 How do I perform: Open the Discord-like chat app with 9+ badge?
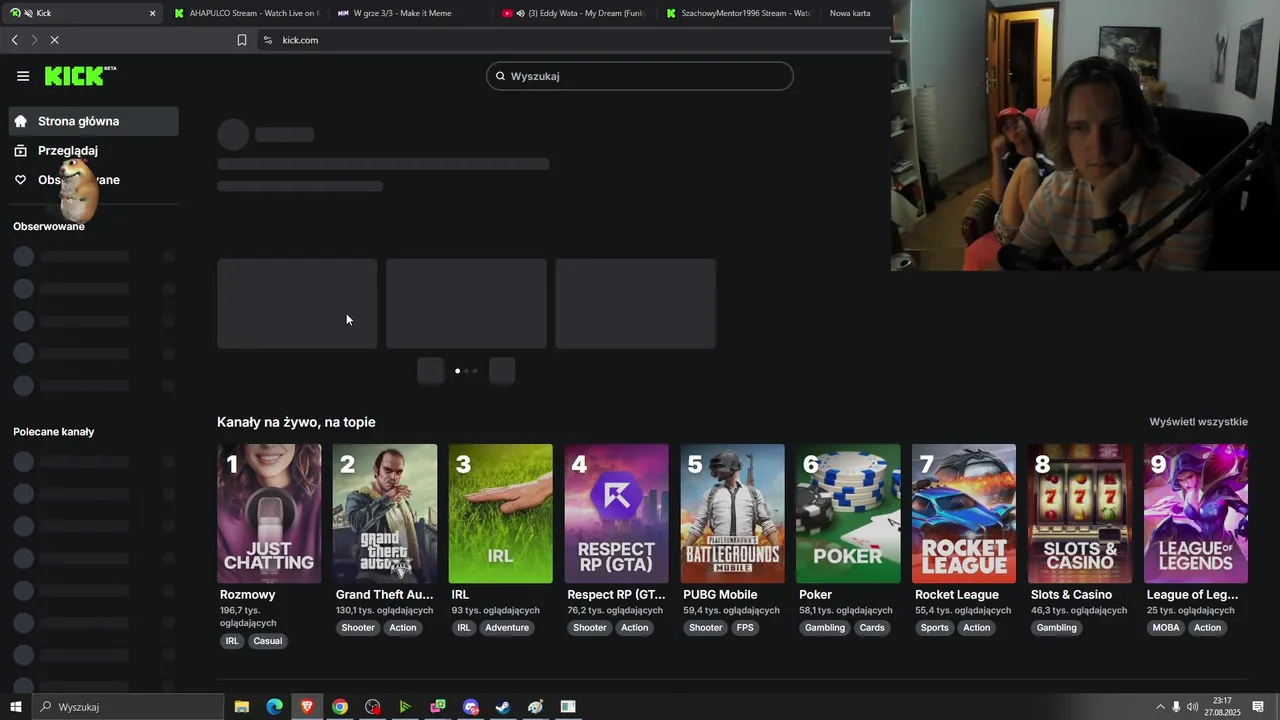coord(471,707)
